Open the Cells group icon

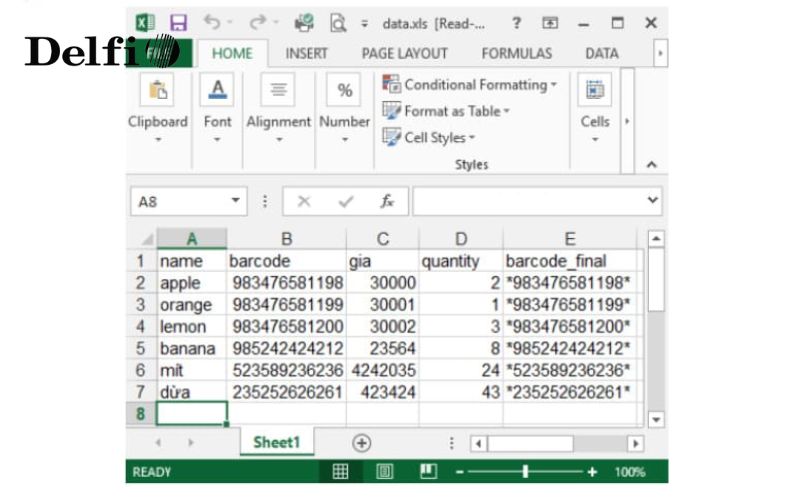595,91
